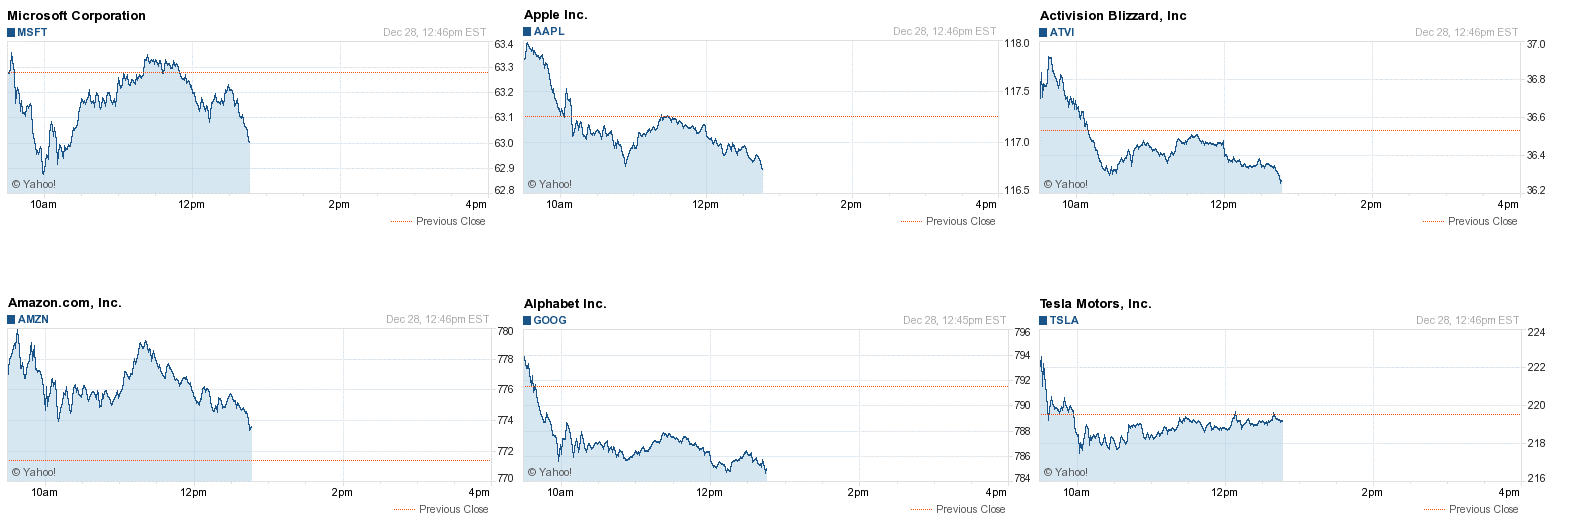Click the 2pm label on Amazon chart

[342, 492]
